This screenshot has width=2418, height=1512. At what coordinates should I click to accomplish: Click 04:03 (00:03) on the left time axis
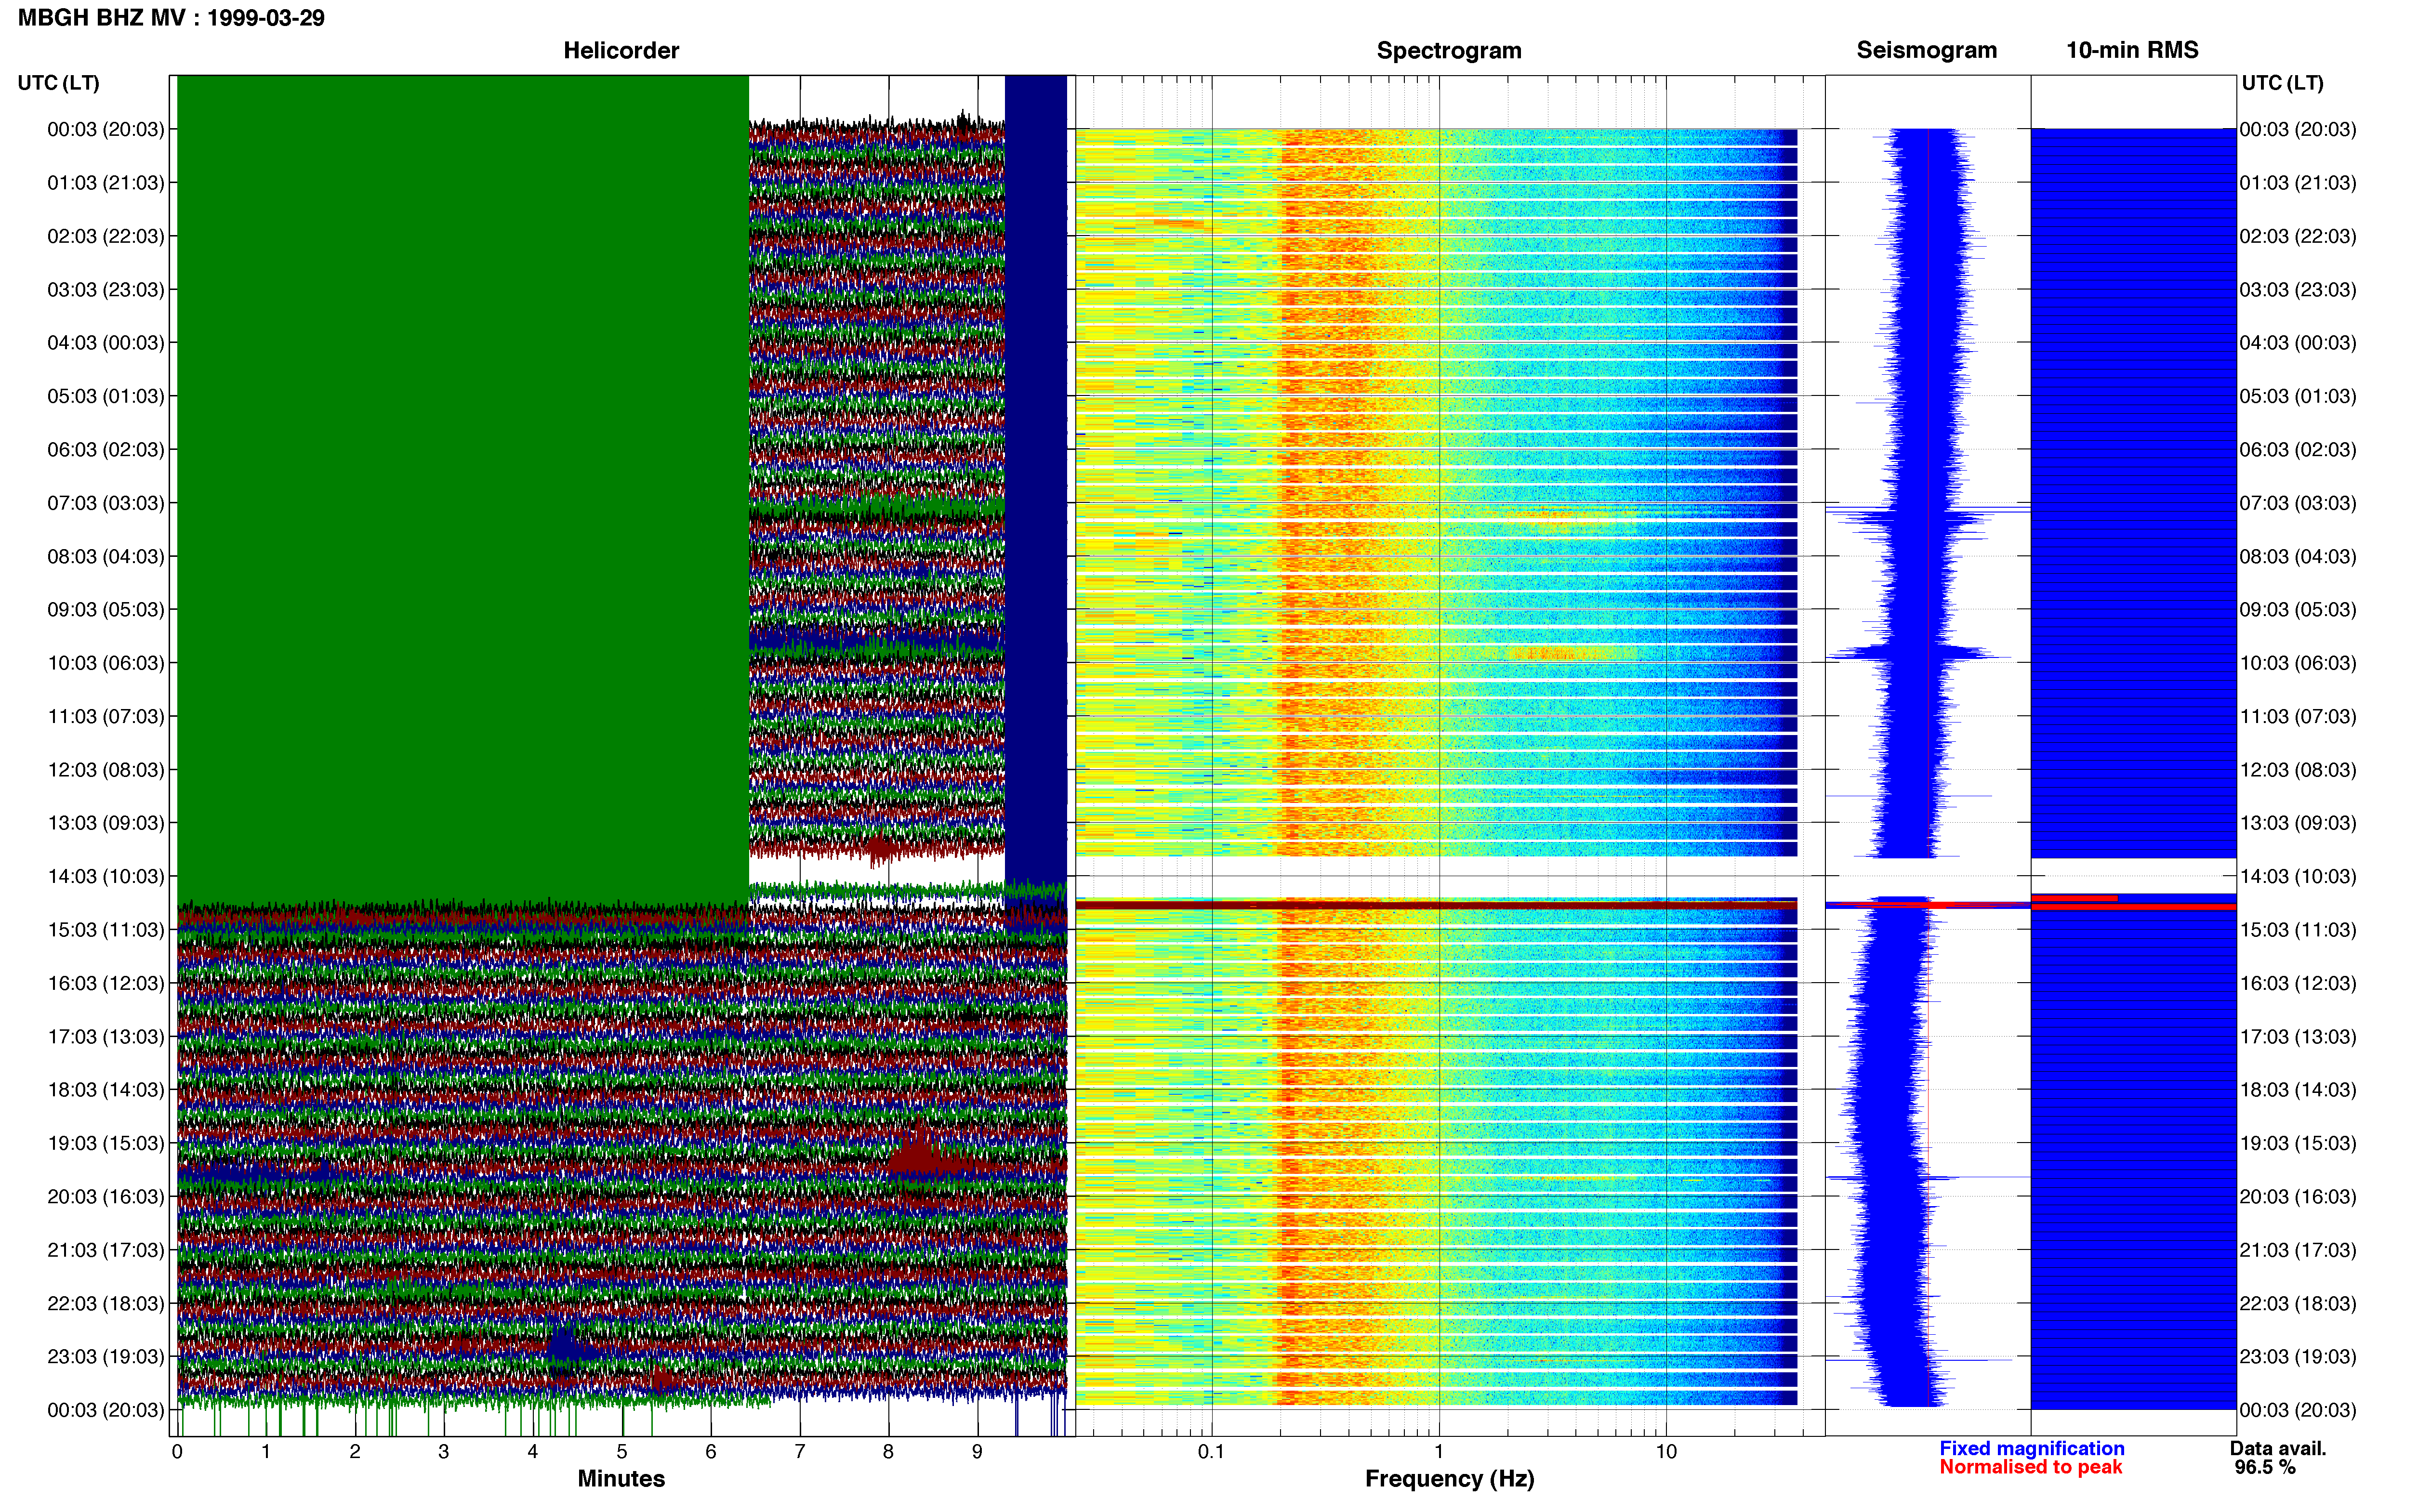tap(106, 343)
